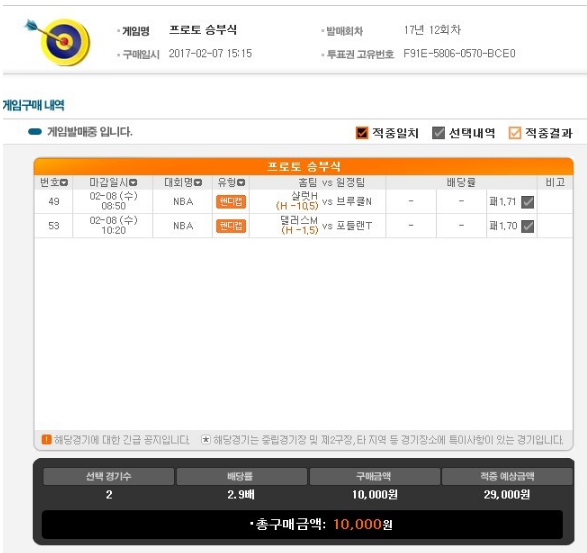Uncheck the 패 1.70 selection box

527,226
